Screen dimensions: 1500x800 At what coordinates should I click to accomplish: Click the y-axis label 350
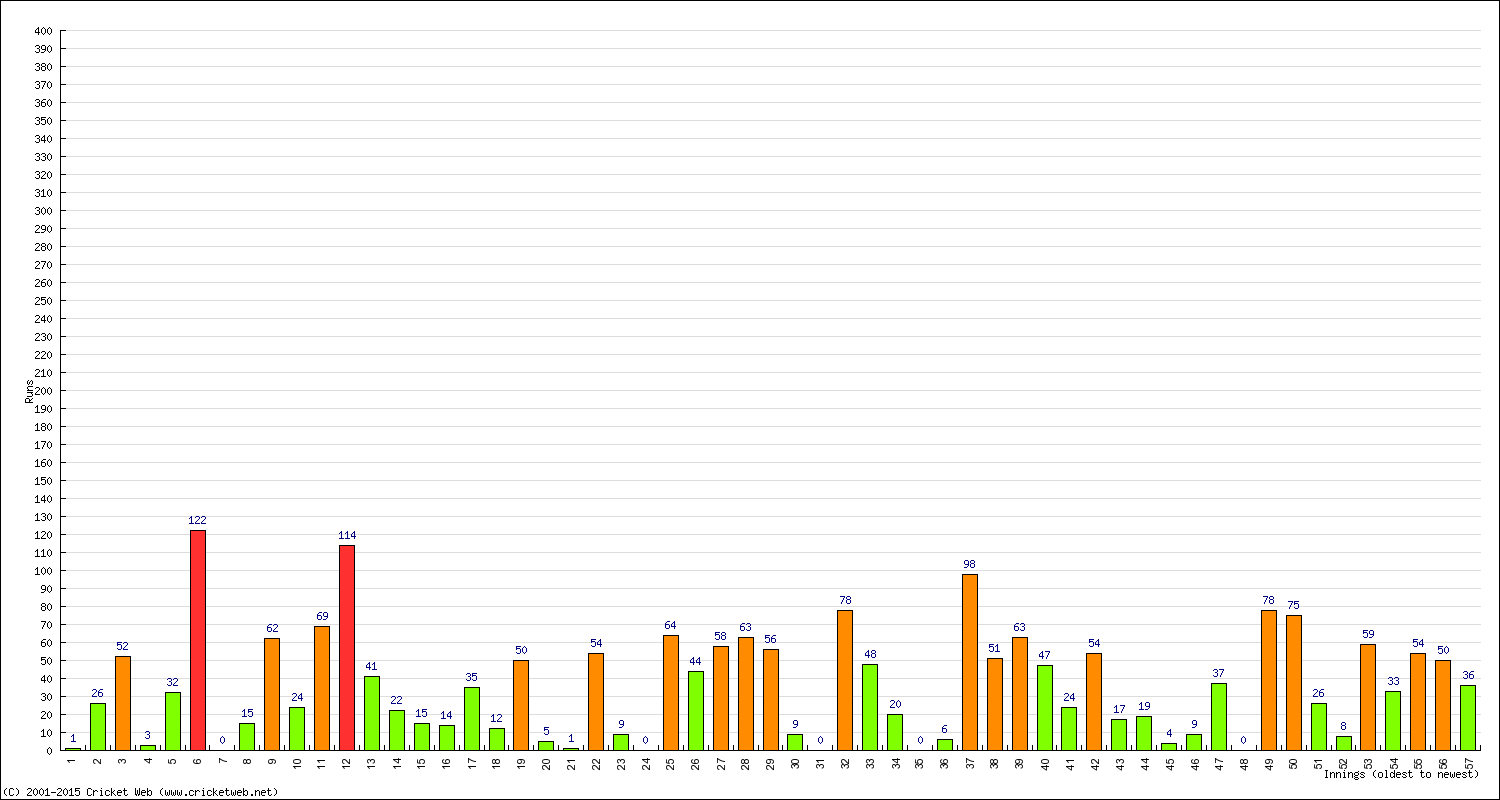[x=43, y=121]
